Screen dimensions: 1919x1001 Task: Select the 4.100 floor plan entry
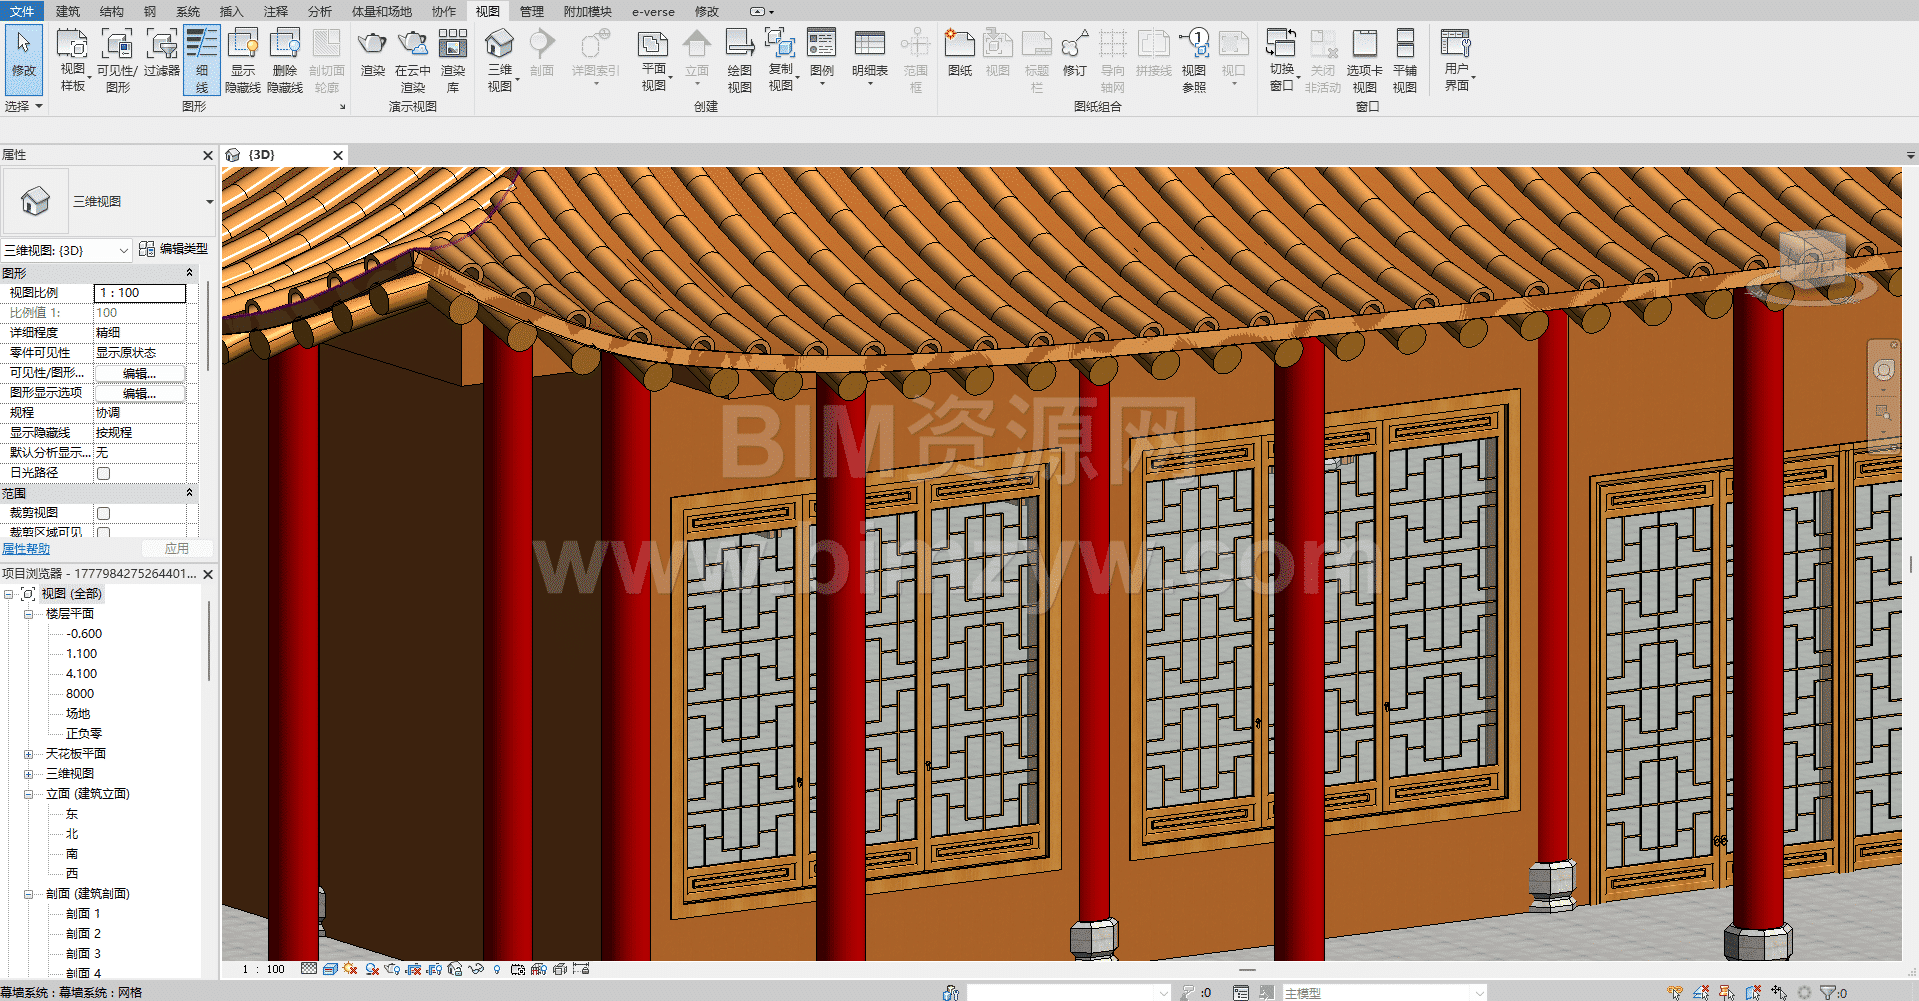point(81,674)
